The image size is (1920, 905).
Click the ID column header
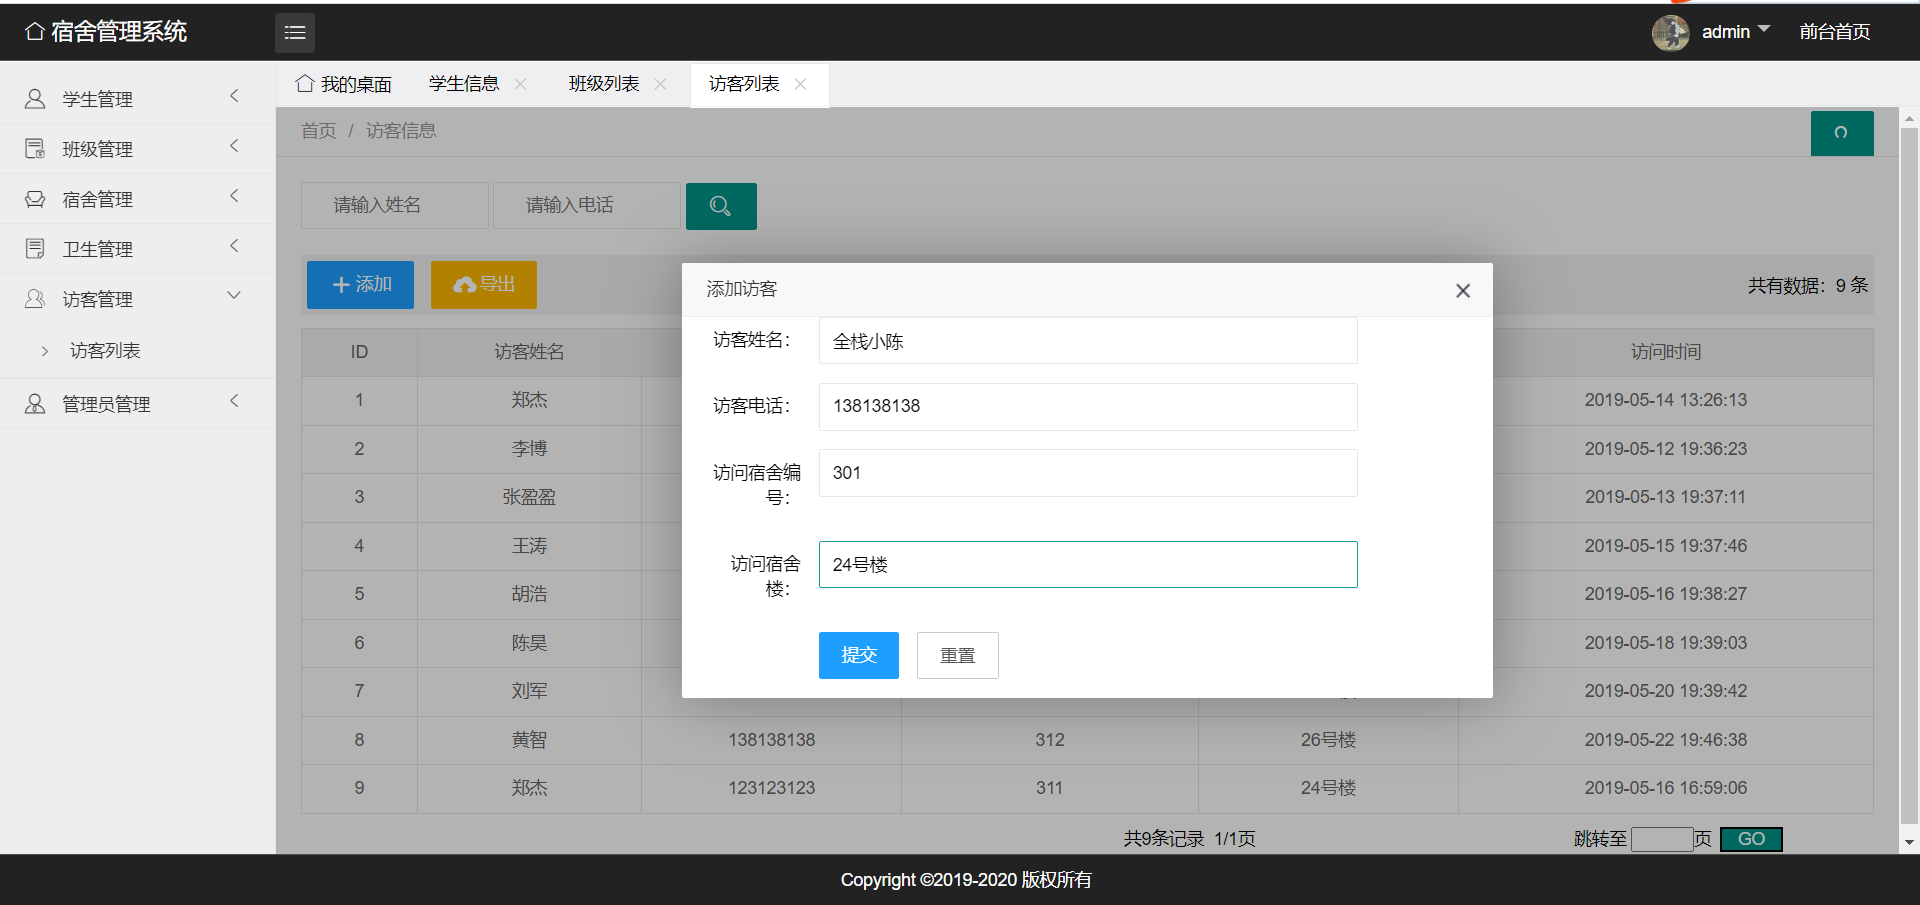[359, 352]
